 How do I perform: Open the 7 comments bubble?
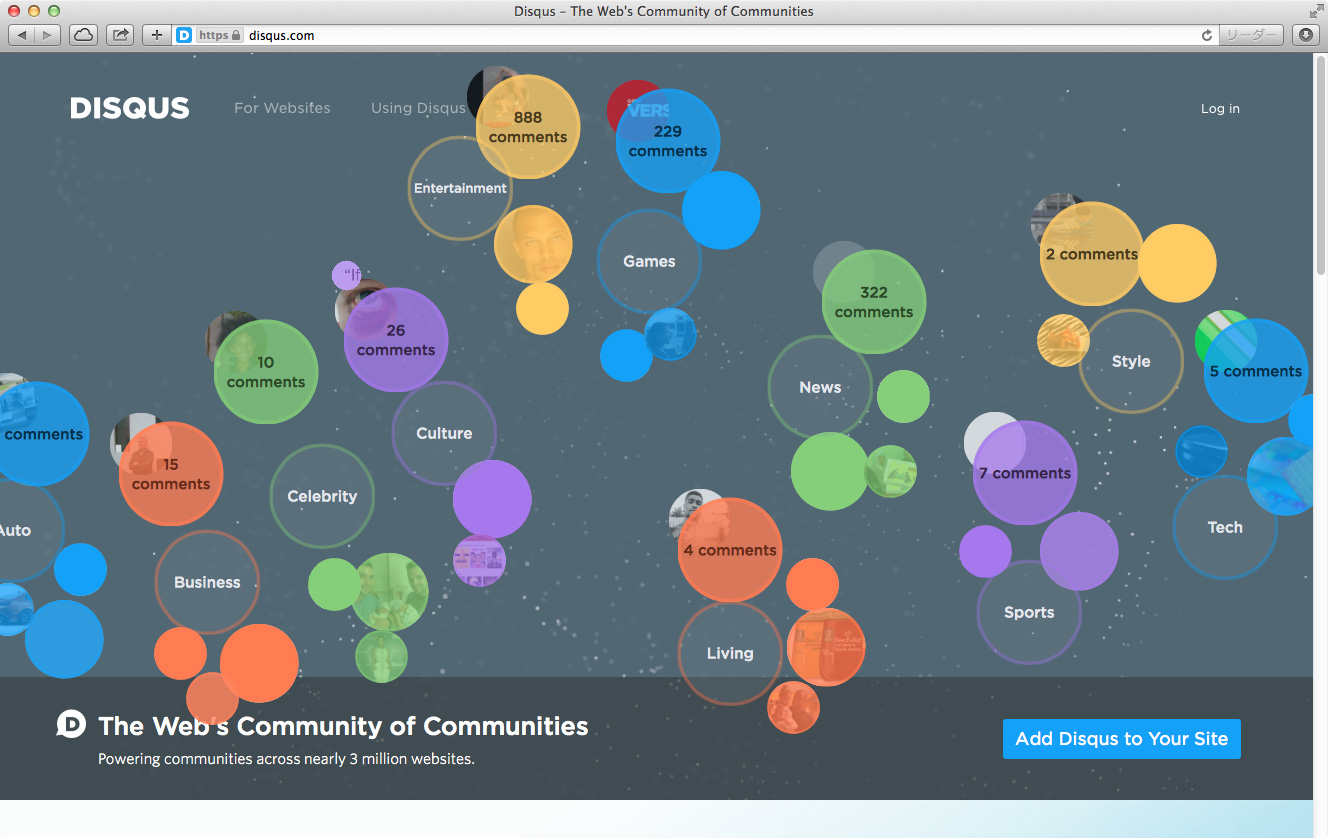pyautogui.click(x=1025, y=473)
